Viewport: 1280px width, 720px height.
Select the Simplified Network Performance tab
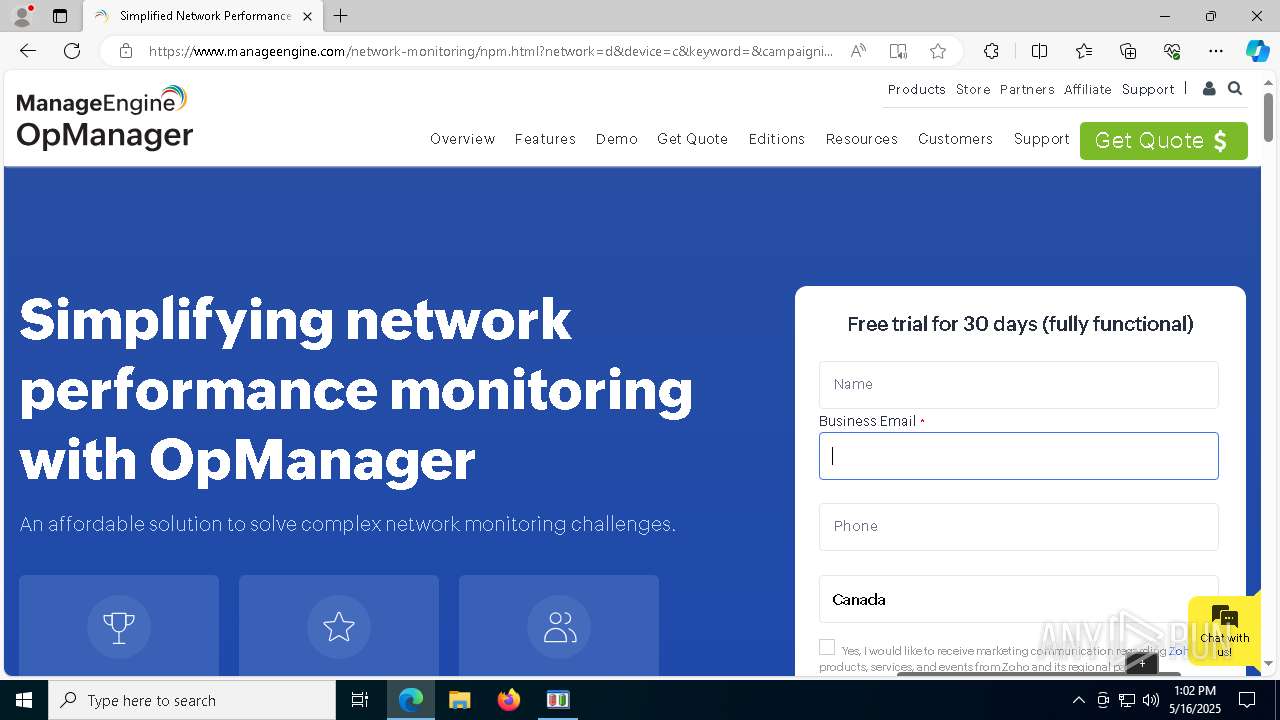(202, 16)
